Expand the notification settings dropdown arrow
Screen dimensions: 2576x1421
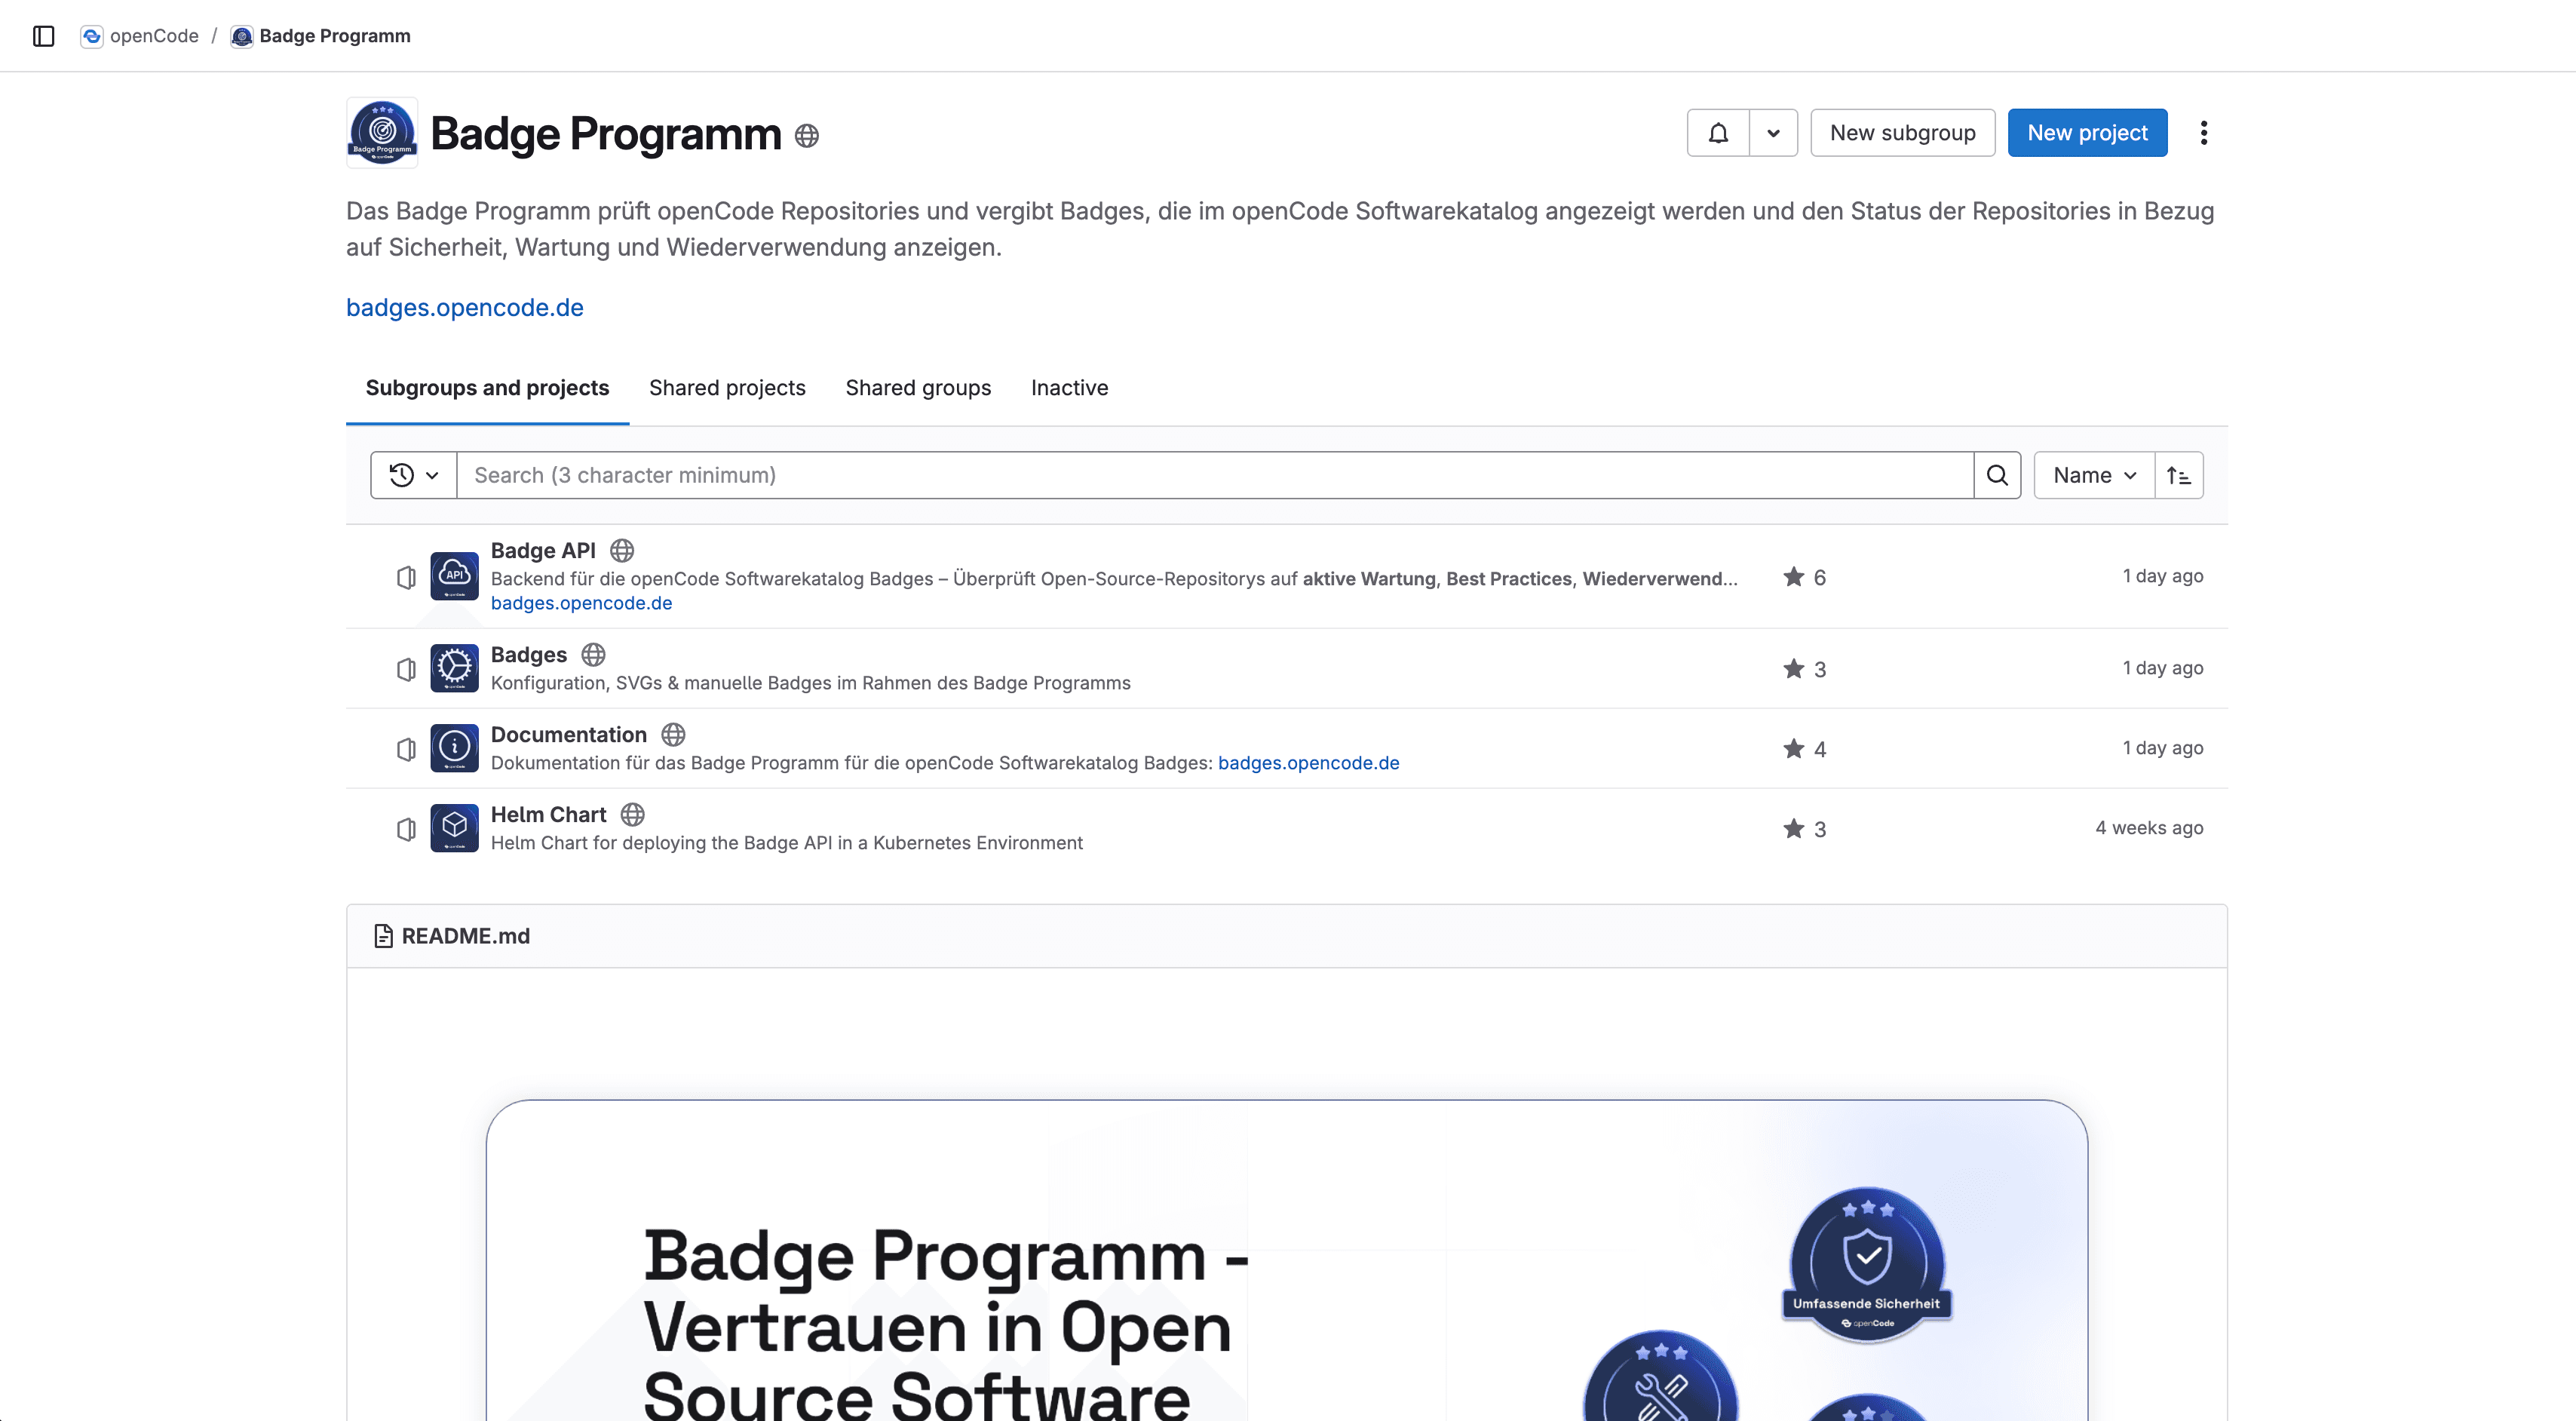[1773, 133]
